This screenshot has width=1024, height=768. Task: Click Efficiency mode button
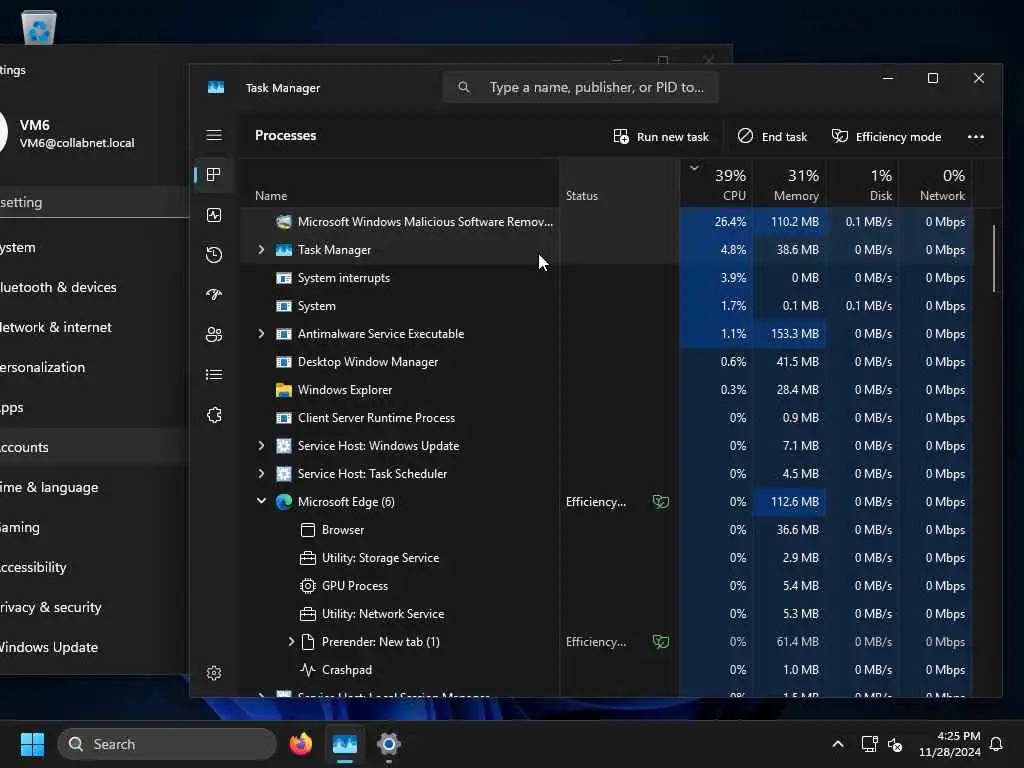pos(886,136)
